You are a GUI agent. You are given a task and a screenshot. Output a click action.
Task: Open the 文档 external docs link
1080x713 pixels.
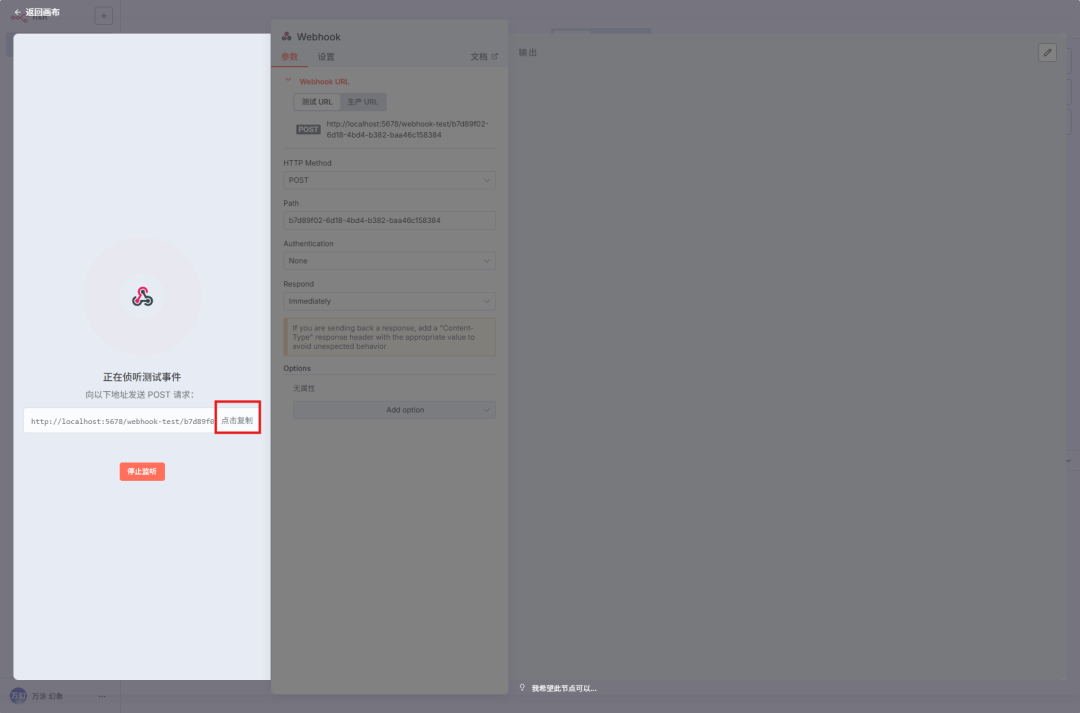pyautogui.click(x=484, y=57)
